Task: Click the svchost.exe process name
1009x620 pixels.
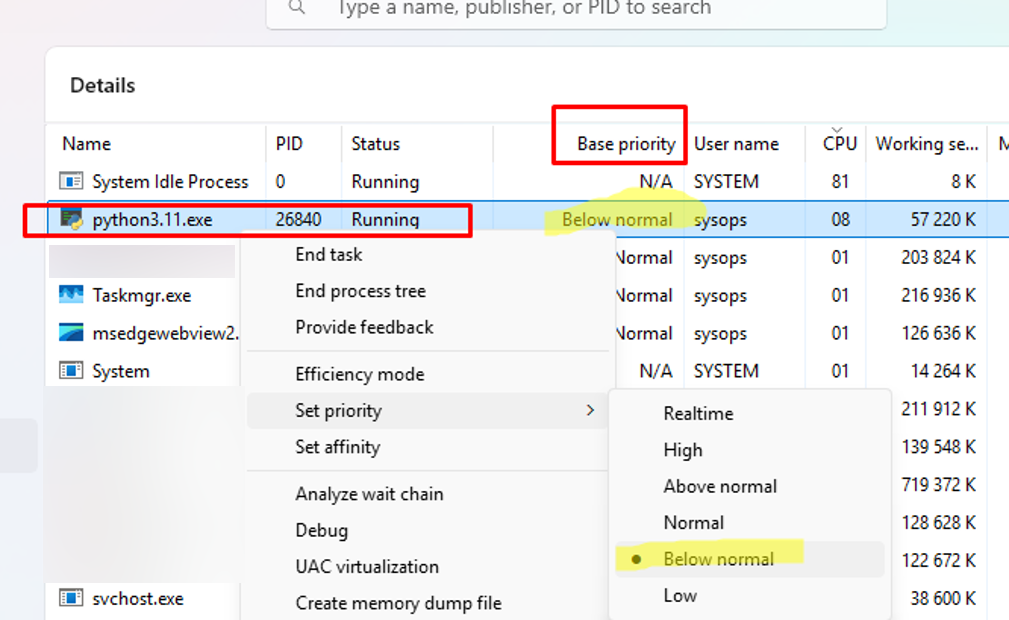Action: tap(138, 599)
